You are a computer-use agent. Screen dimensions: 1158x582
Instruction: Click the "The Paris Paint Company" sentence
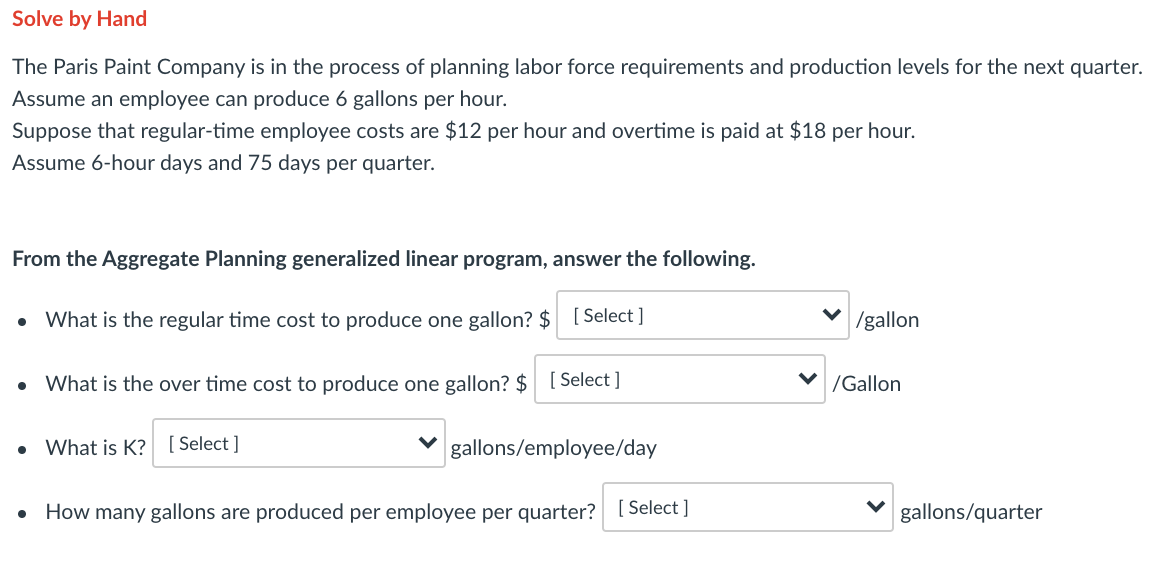pos(576,67)
